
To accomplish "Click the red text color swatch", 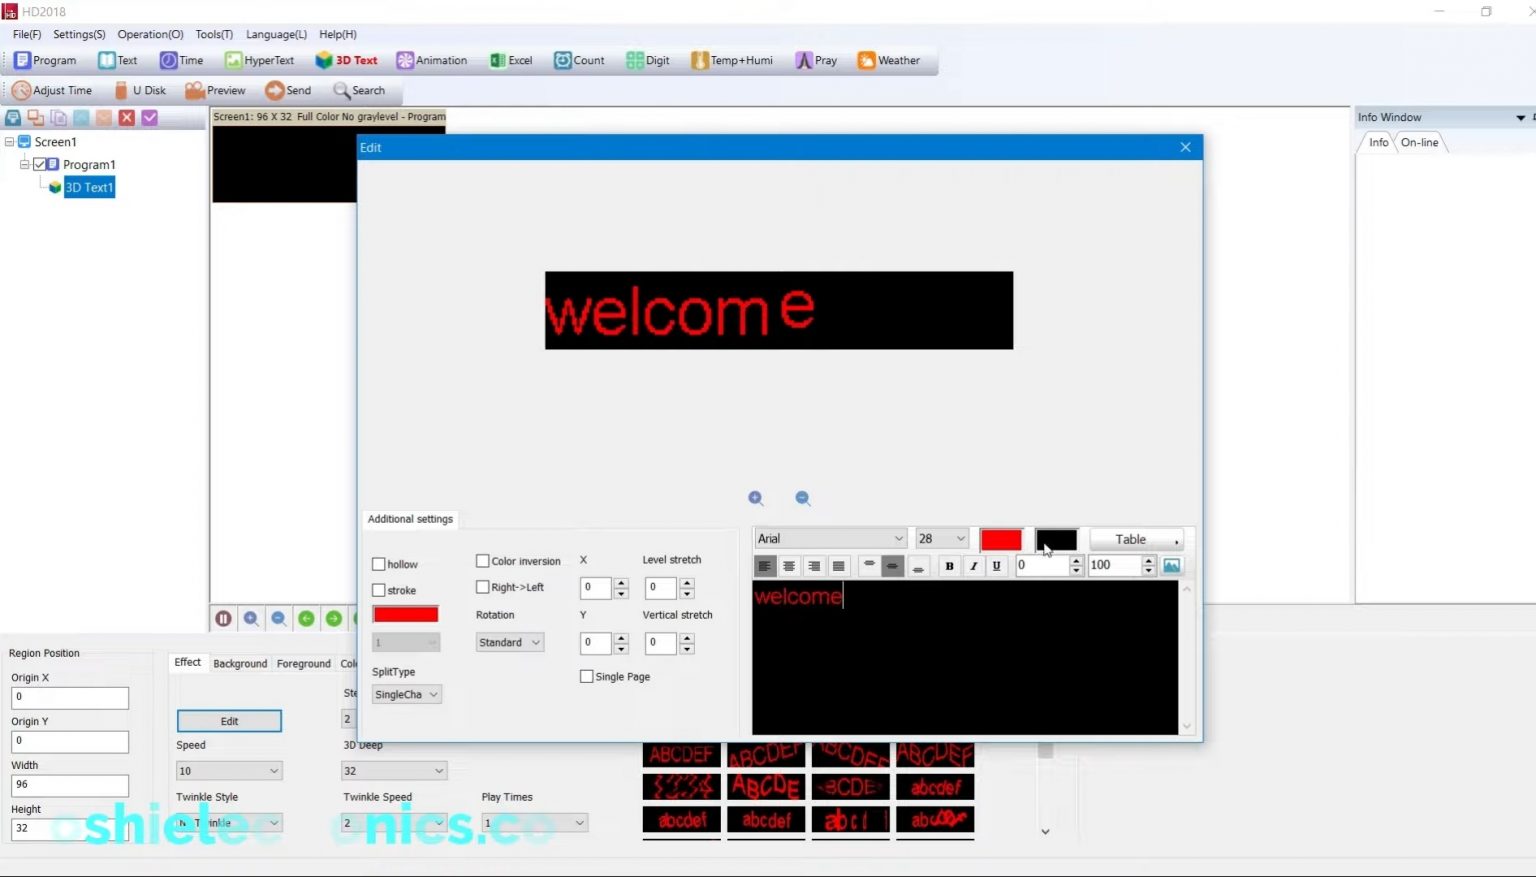I will tap(1001, 539).
